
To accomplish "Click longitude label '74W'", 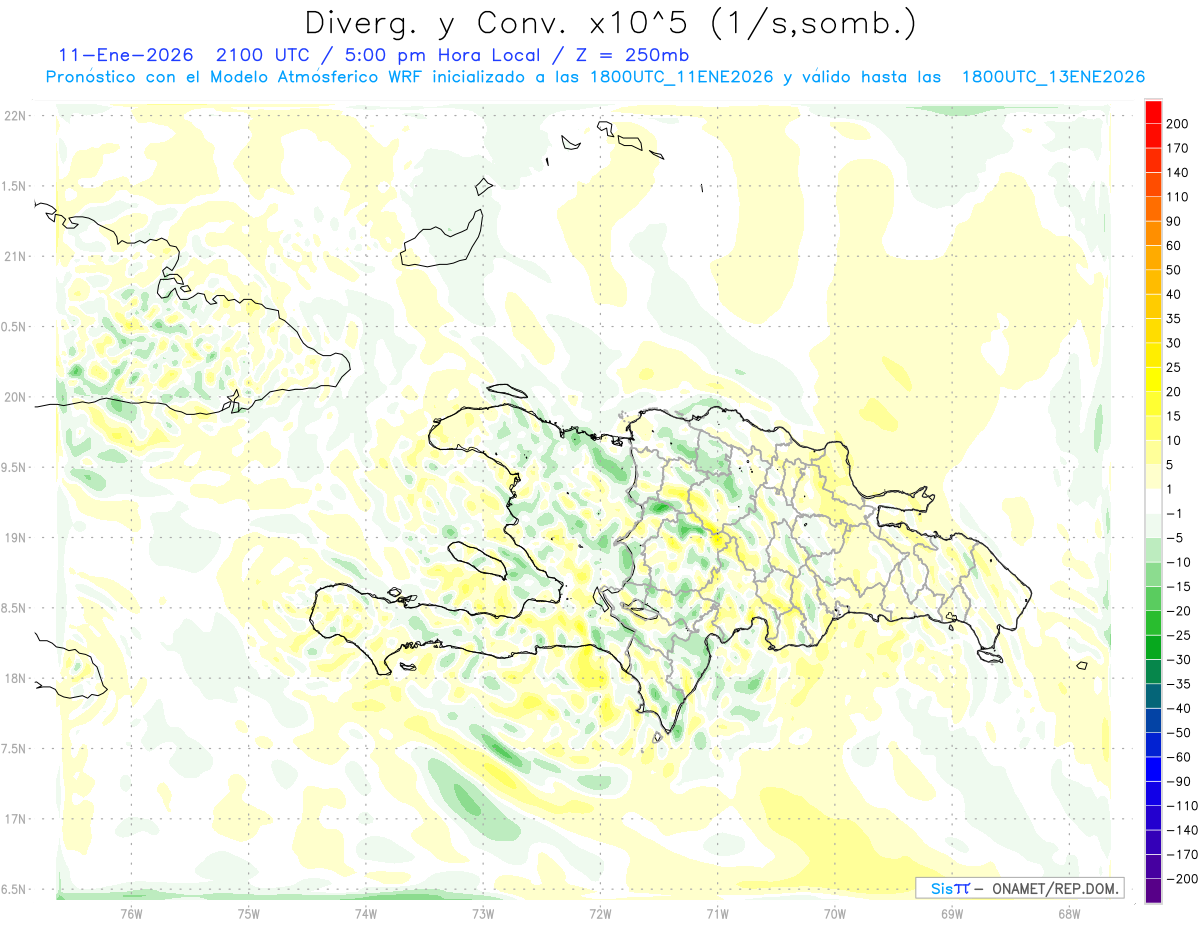I will [366, 913].
